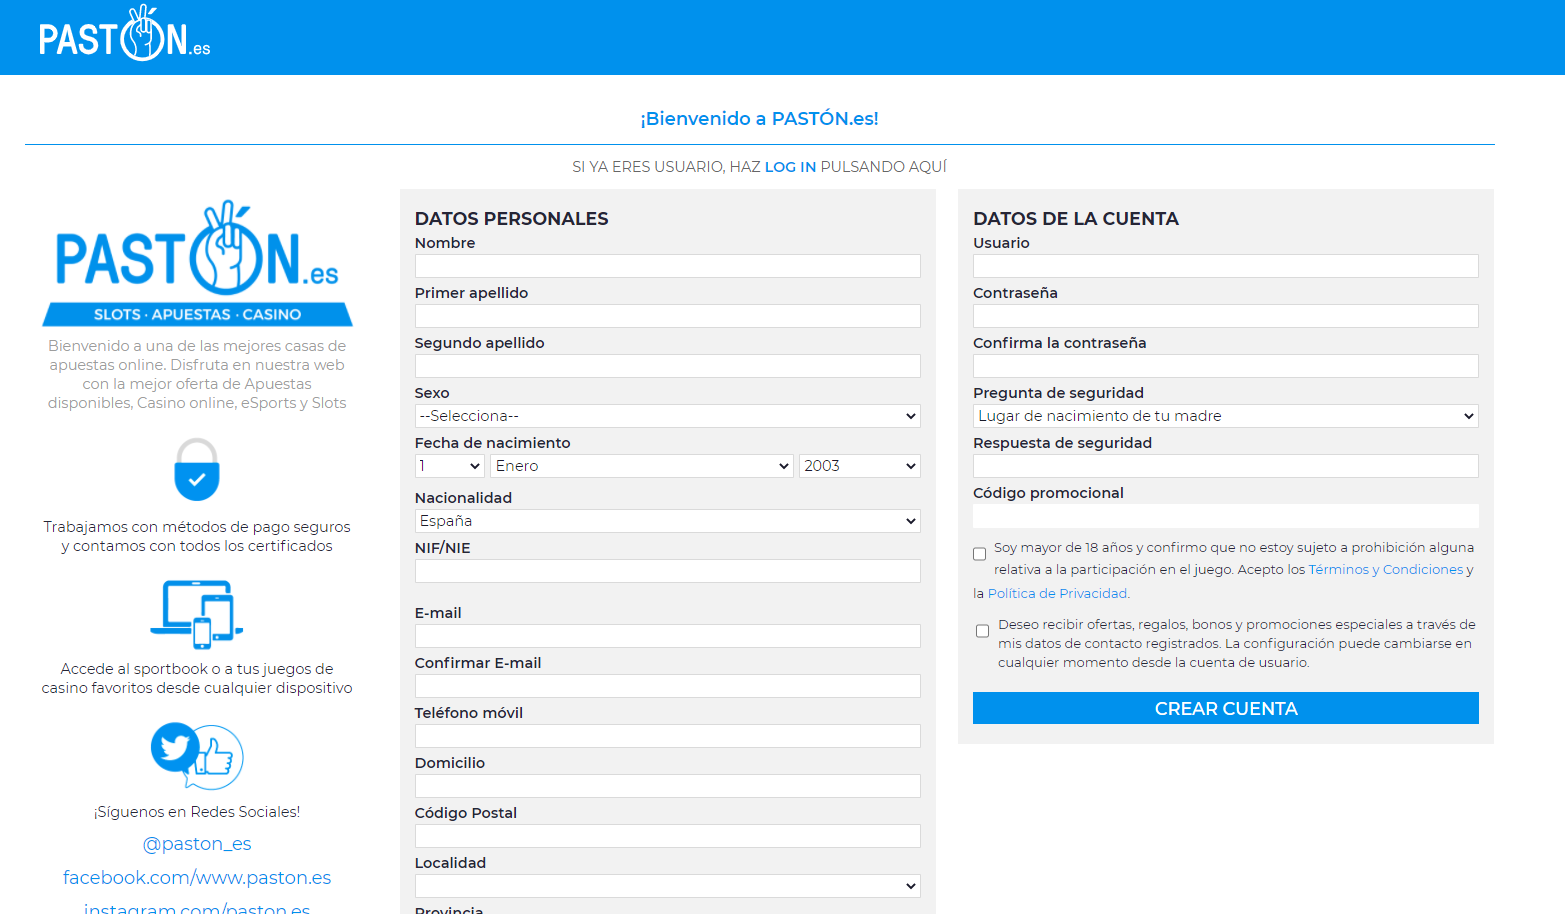
Task: Open the birth year 2003 dropdown
Action: tap(860, 466)
